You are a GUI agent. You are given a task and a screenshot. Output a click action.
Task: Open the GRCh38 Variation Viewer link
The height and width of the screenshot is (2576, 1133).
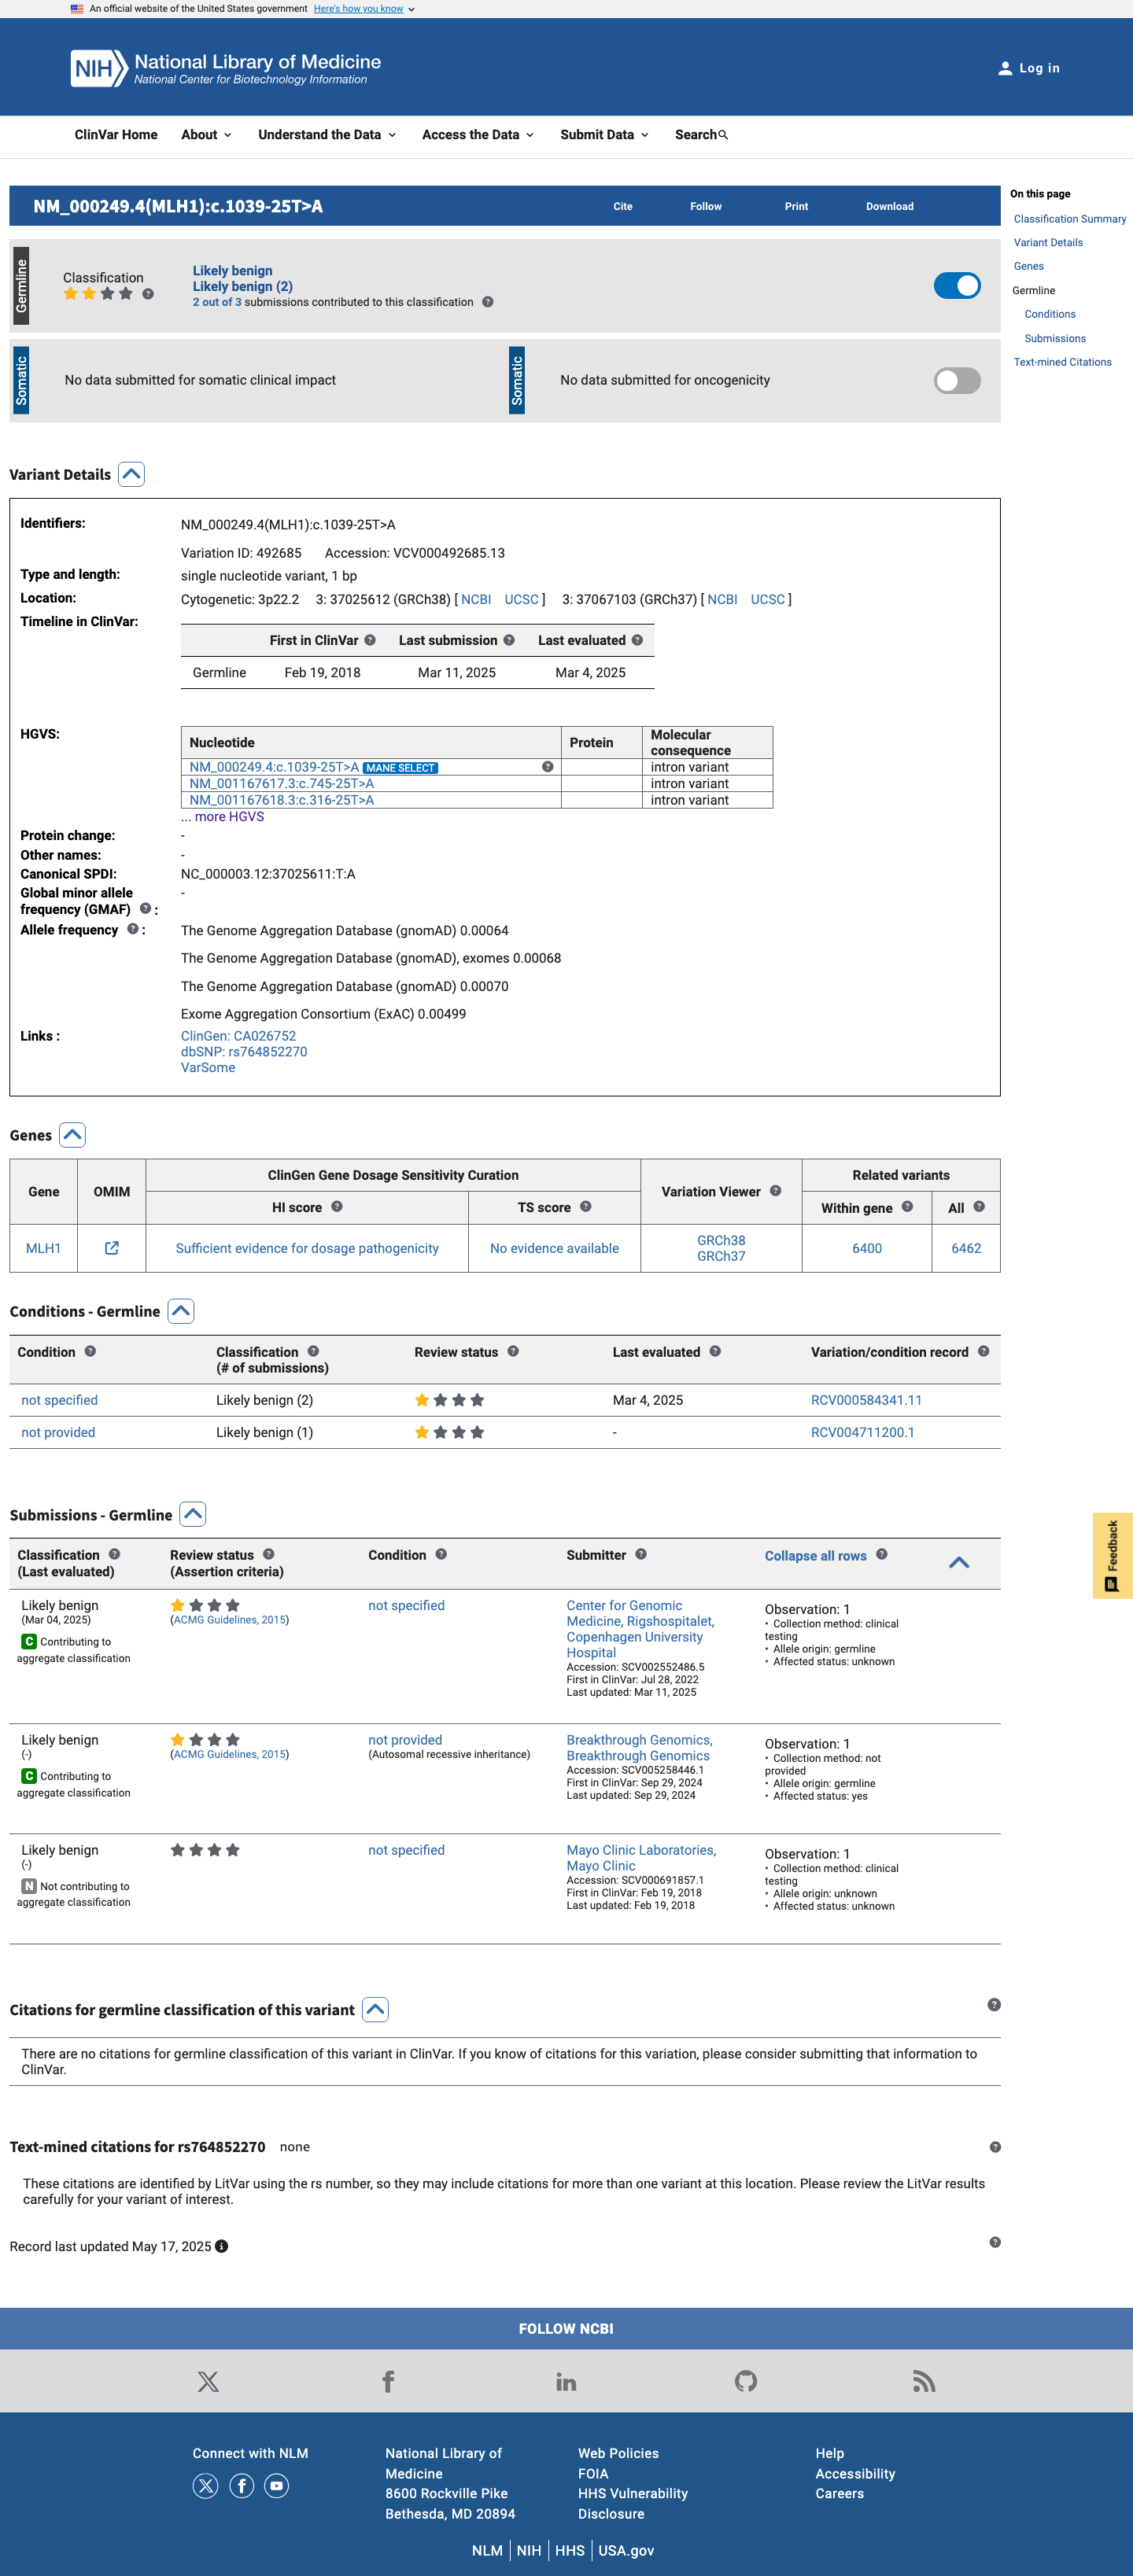[x=721, y=1240]
